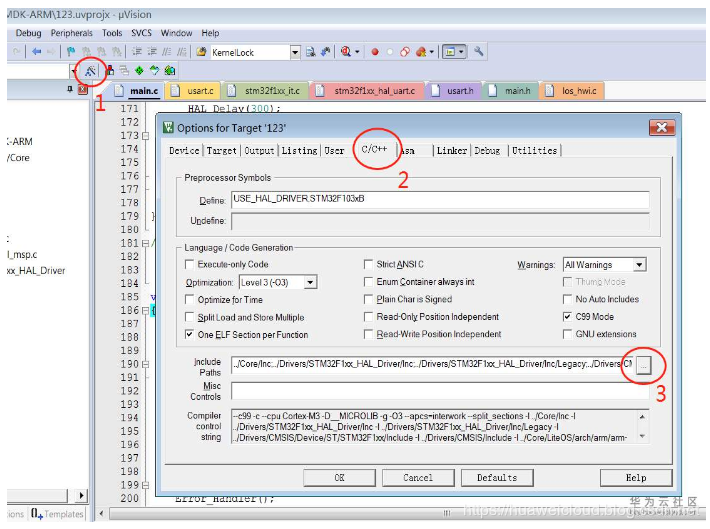
Task: Open window layout icon
Action: [450, 52]
